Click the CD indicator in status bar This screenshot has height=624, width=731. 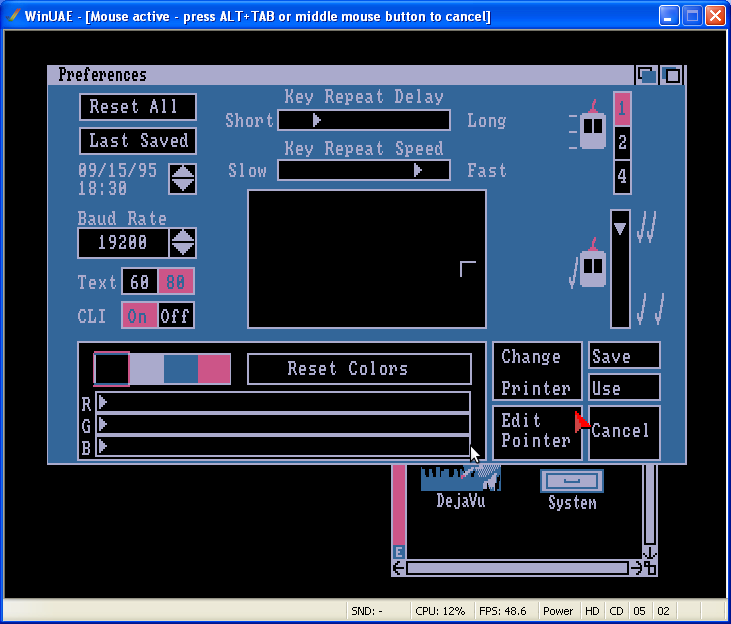coord(616,611)
